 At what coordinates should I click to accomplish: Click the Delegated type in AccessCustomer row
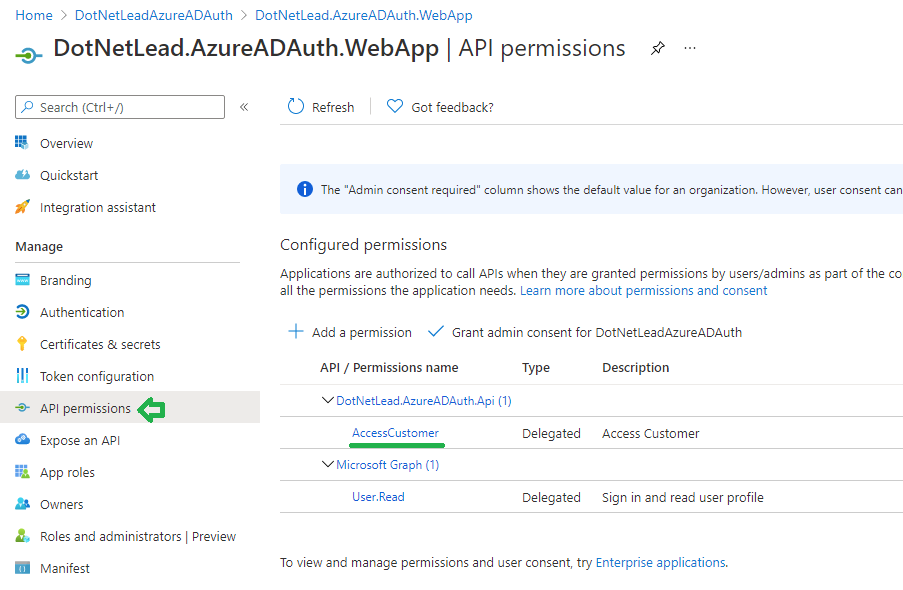point(551,433)
